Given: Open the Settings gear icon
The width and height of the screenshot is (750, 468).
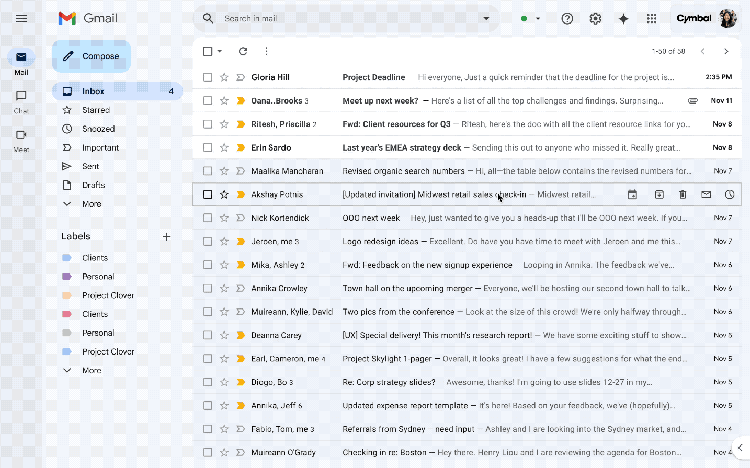Looking at the screenshot, I should (595, 19).
